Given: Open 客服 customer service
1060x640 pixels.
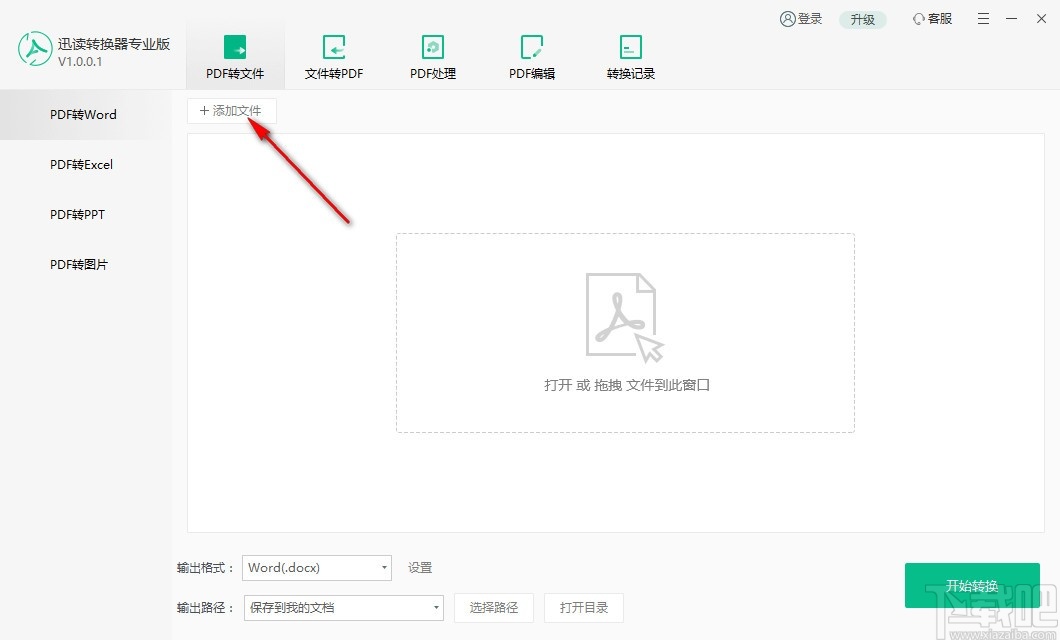Looking at the screenshot, I should coord(931,18).
